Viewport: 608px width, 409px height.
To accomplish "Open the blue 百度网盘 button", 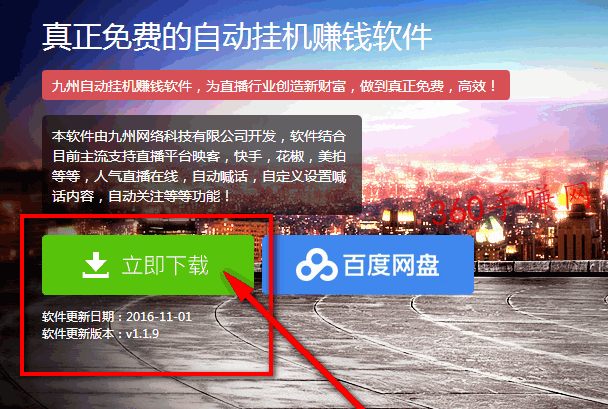I will [368, 265].
